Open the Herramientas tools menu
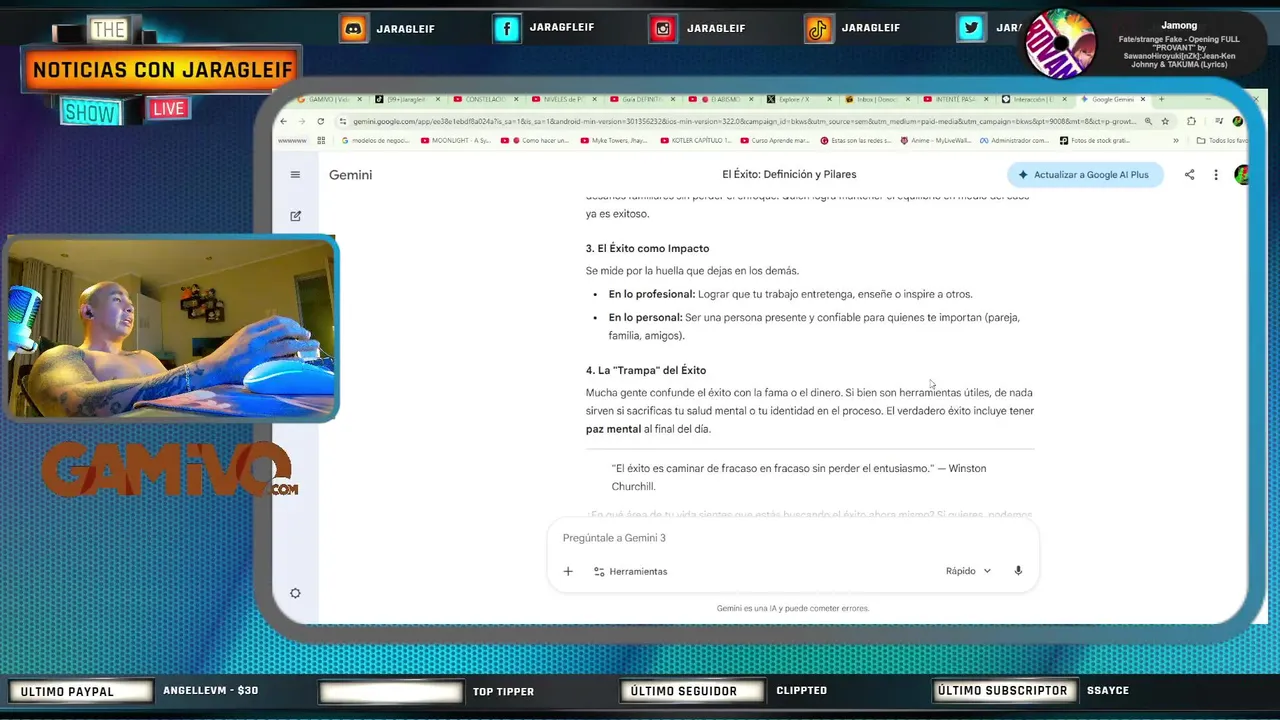Screen dimensions: 1280x720 click(x=630, y=571)
